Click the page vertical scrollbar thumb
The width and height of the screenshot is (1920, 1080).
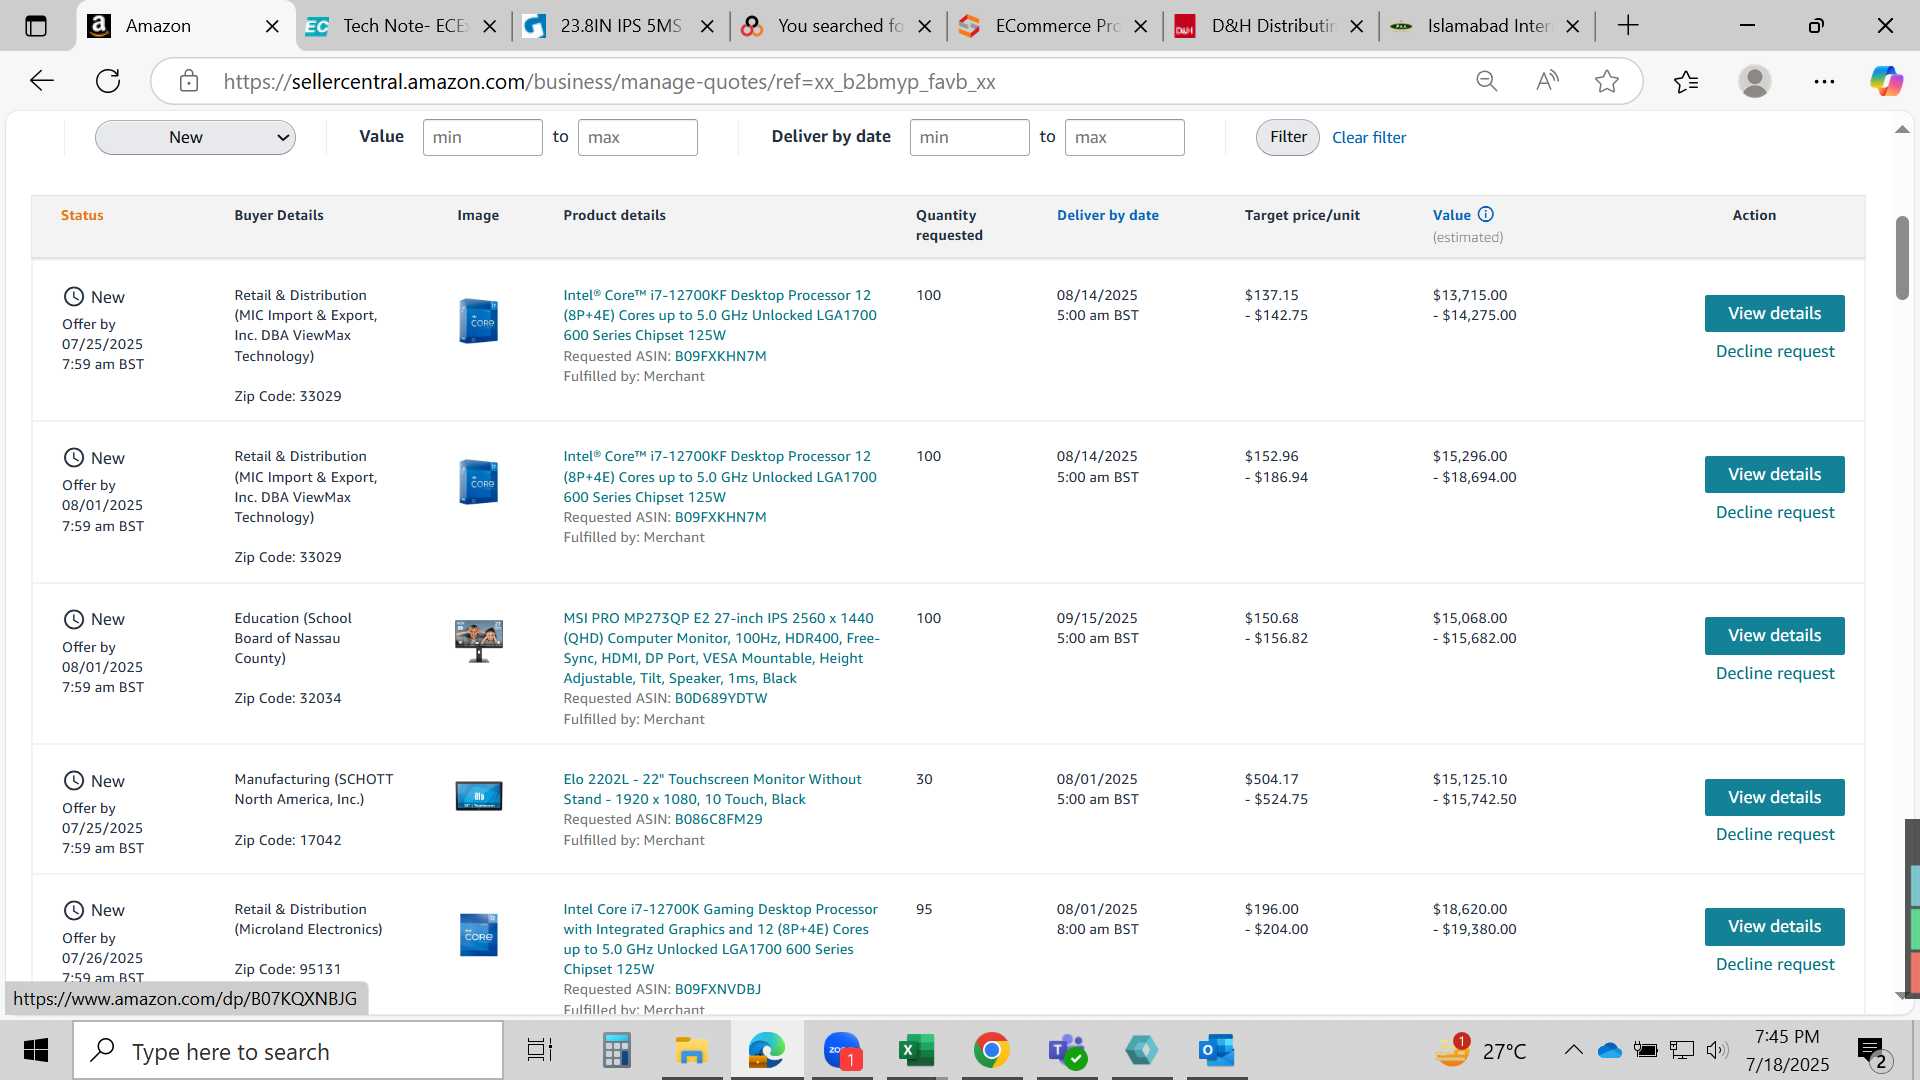pos(1902,257)
